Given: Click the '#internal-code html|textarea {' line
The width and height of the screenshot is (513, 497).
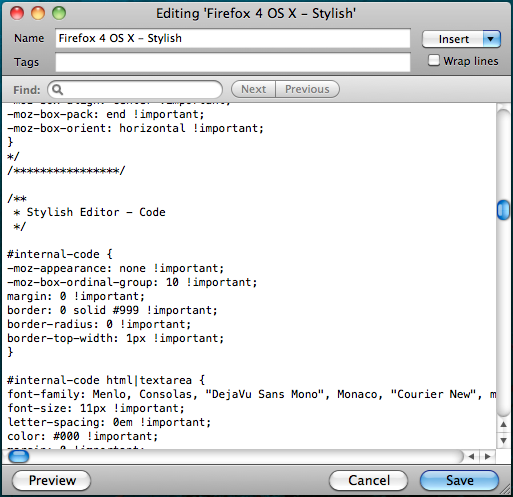Looking at the screenshot, I should click(106, 380).
